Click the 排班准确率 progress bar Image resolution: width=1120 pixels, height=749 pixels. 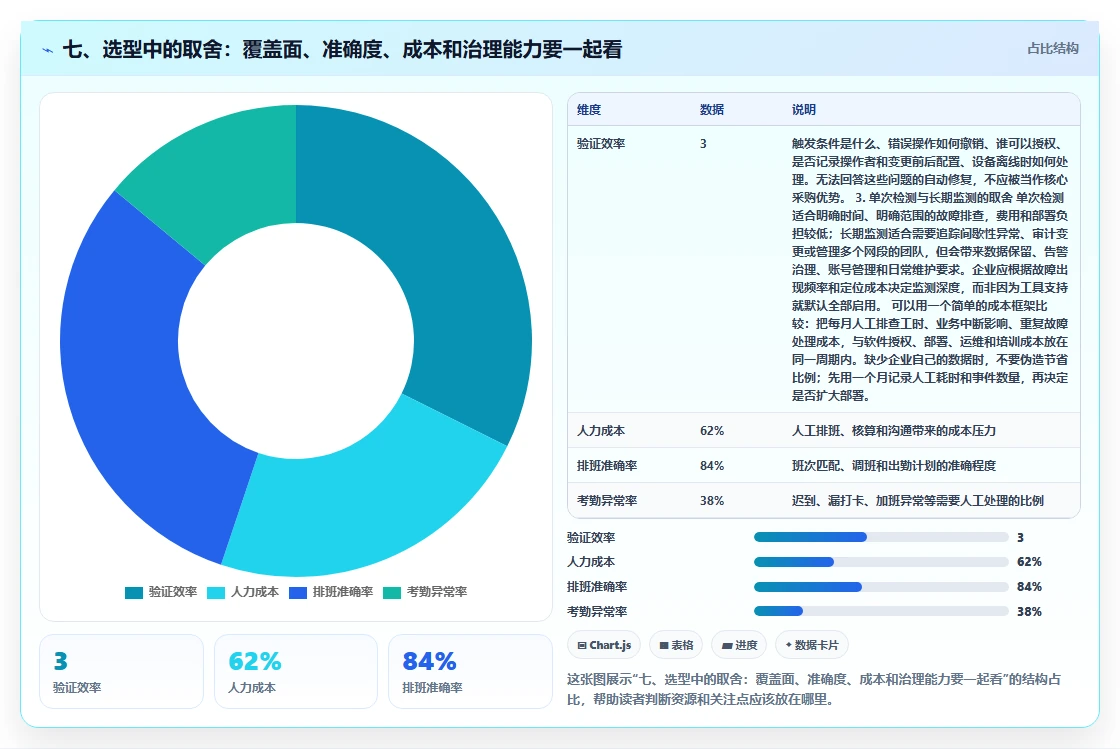click(881, 587)
